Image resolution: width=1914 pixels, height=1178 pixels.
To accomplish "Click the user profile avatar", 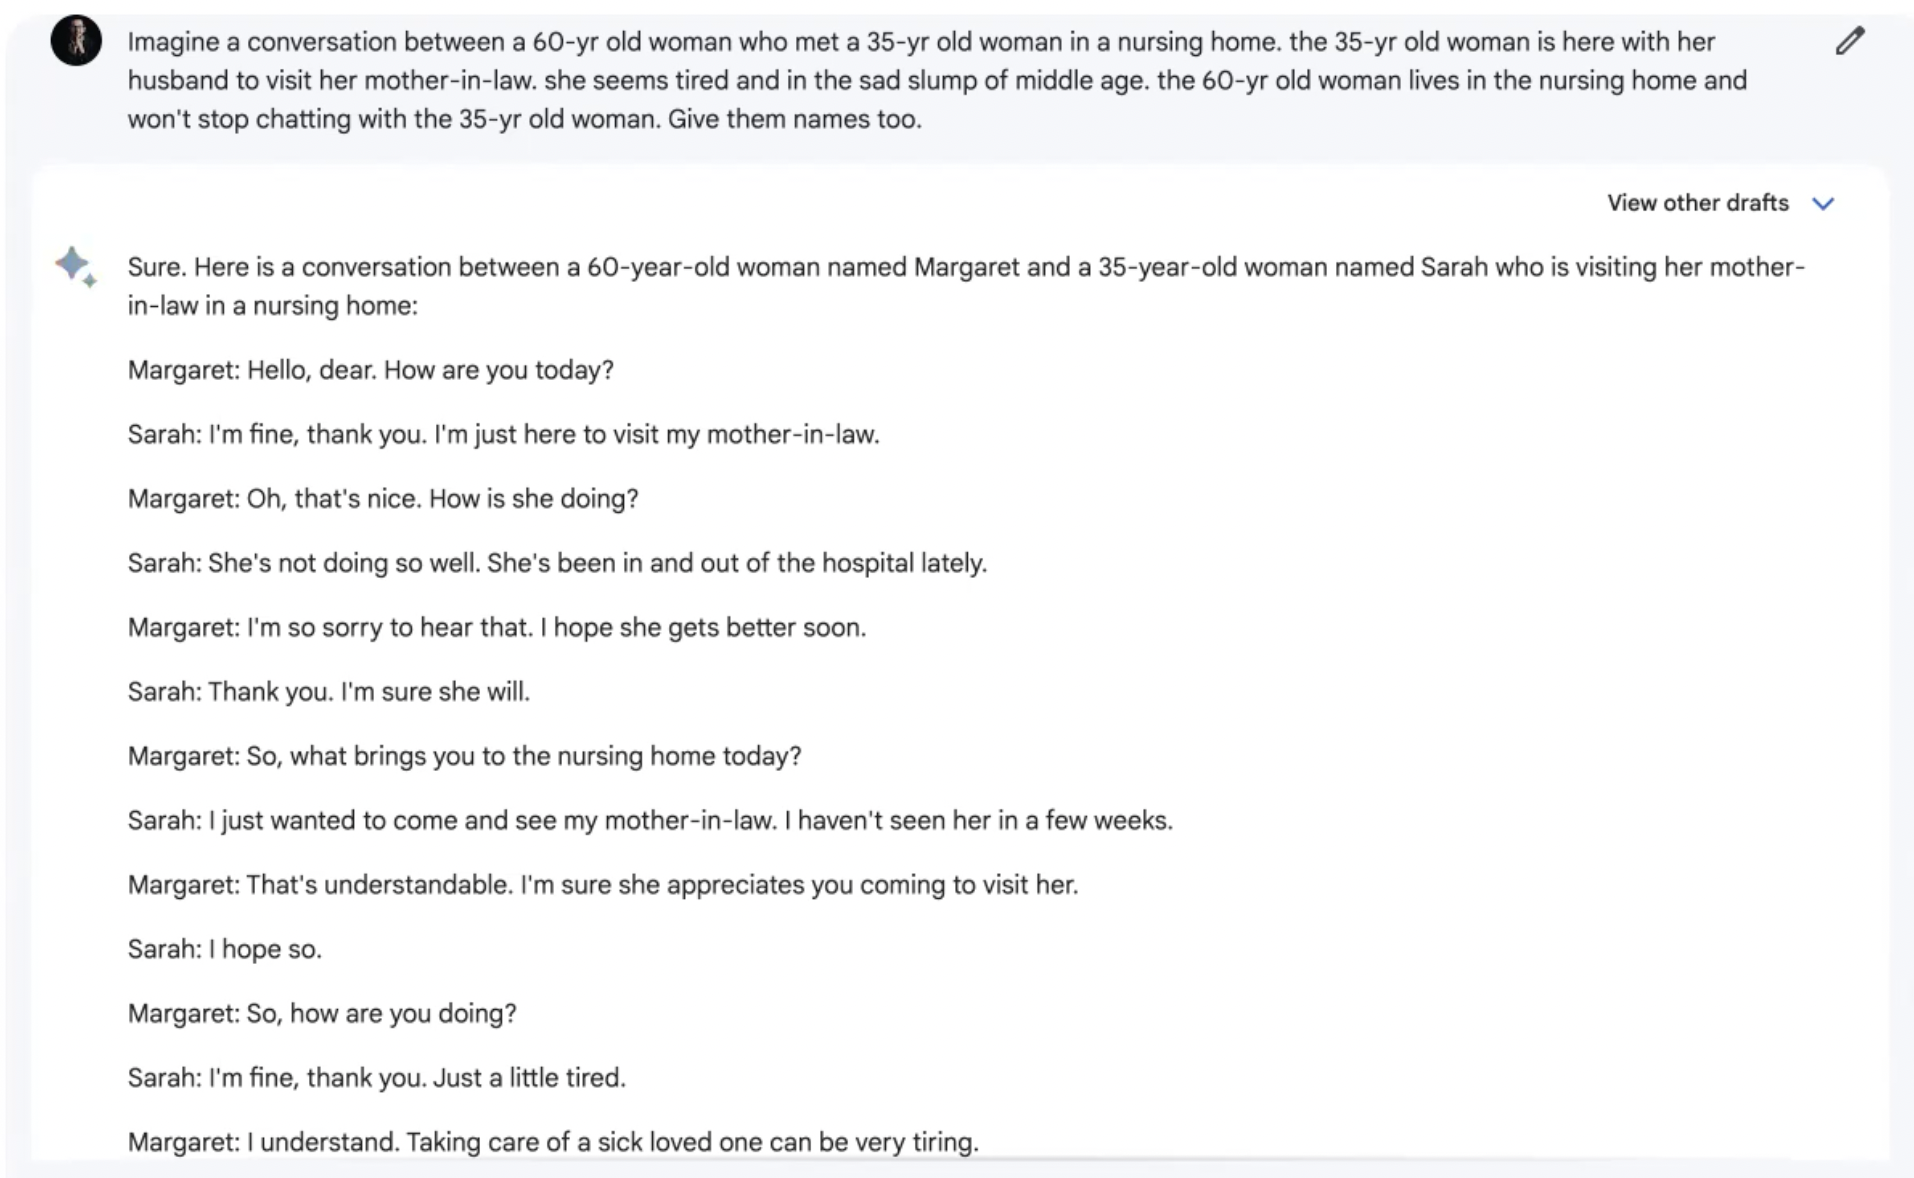I will [x=76, y=41].
